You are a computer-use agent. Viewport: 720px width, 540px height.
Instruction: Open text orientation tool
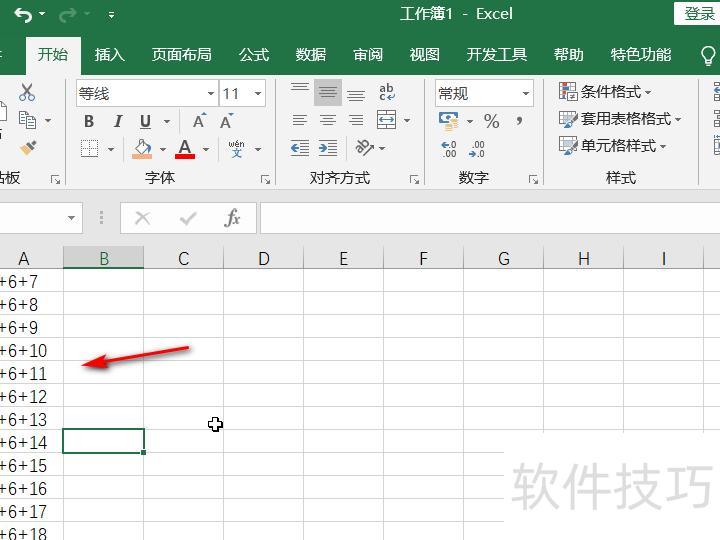(365, 147)
